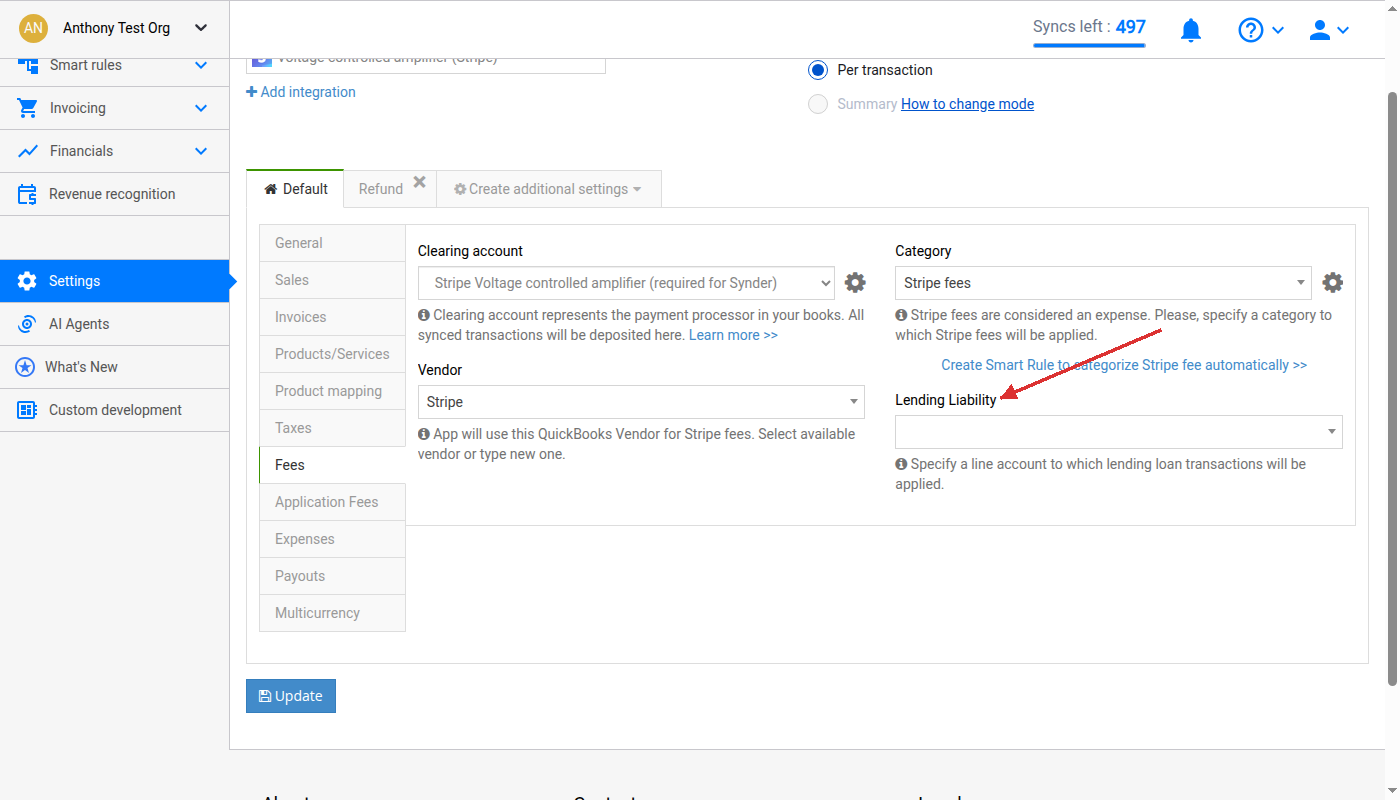
Task: Click the Custom development icon
Action: pos(27,410)
